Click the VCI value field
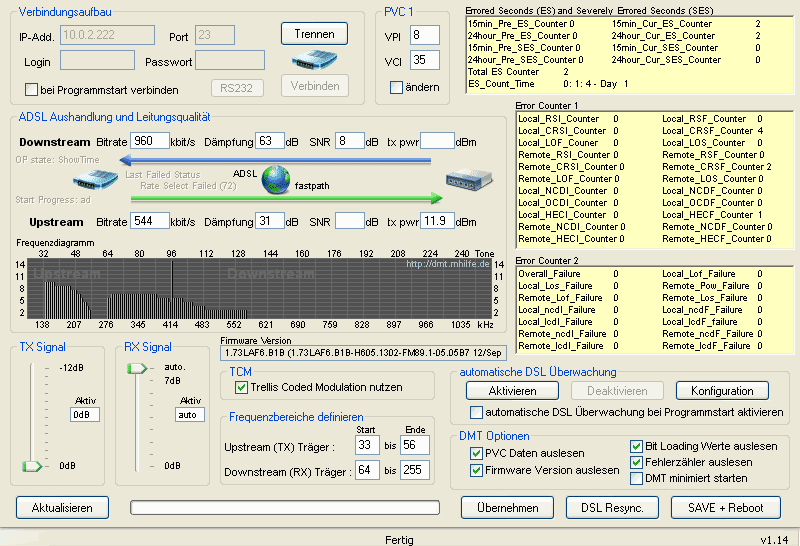 (424, 60)
